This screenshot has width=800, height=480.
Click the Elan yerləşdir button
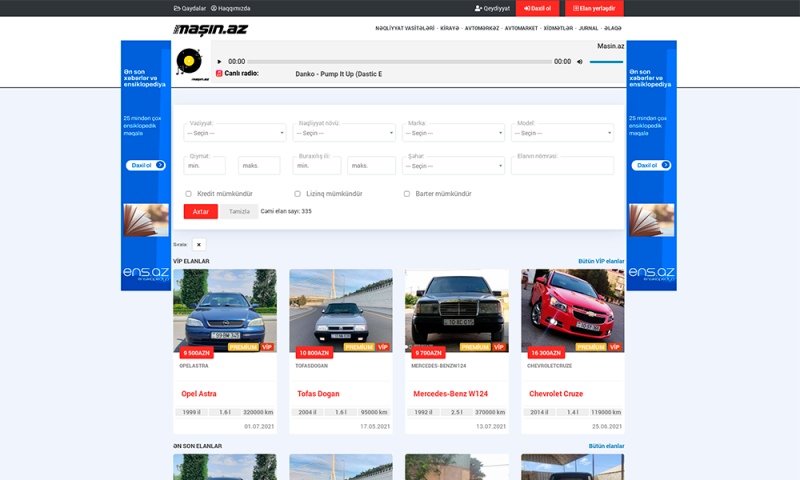click(594, 8)
